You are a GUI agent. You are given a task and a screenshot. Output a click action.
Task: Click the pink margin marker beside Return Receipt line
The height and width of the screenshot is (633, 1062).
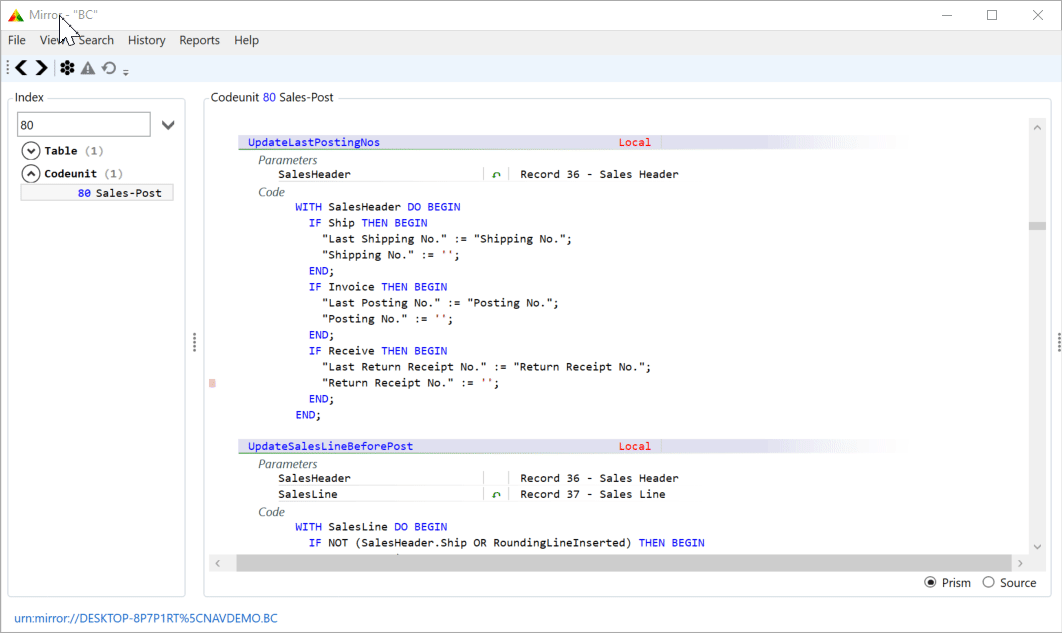click(x=213, y=383)
